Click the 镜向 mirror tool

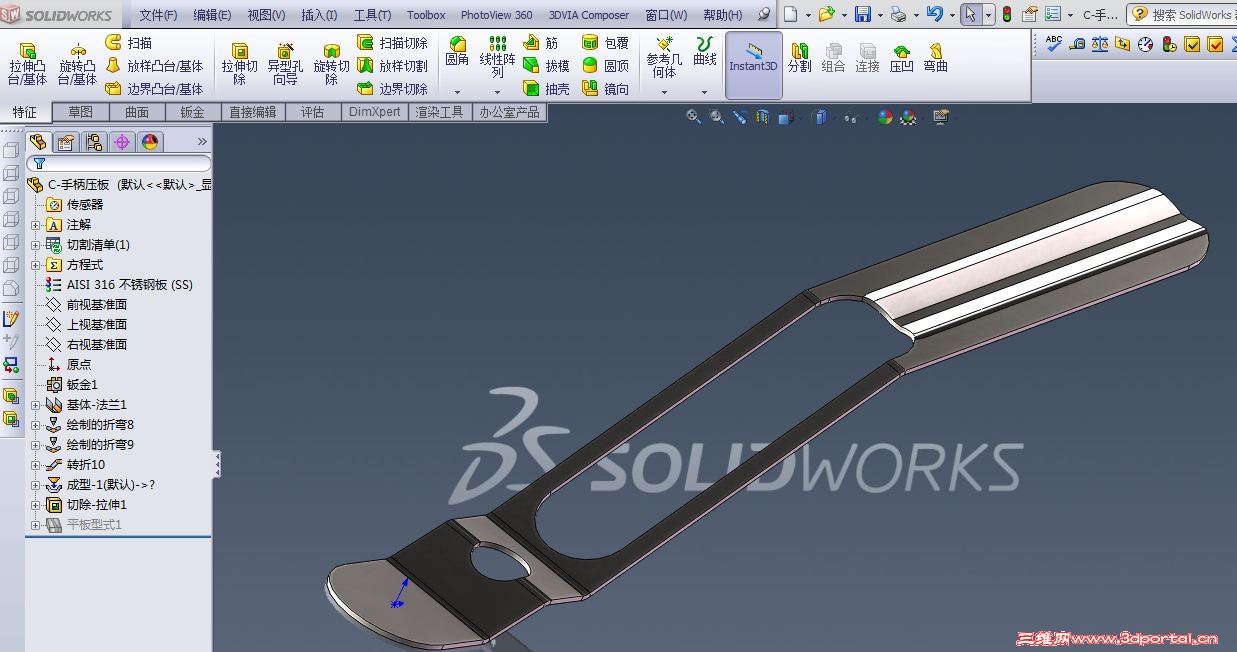click(x=605, y=89)
